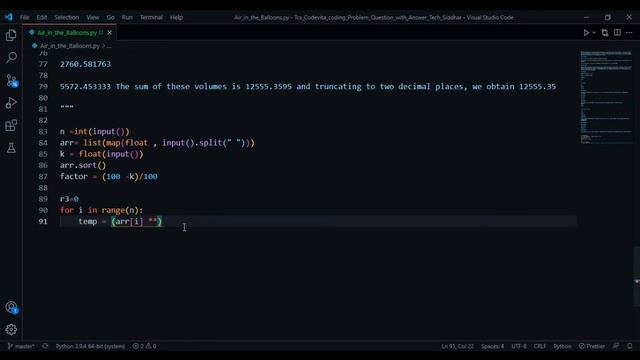This screenshot has height=360, width=640.
Task: Click line 84 'arr= list(map(float...' code
Action: pyautogui.click(x=157, y=143)
